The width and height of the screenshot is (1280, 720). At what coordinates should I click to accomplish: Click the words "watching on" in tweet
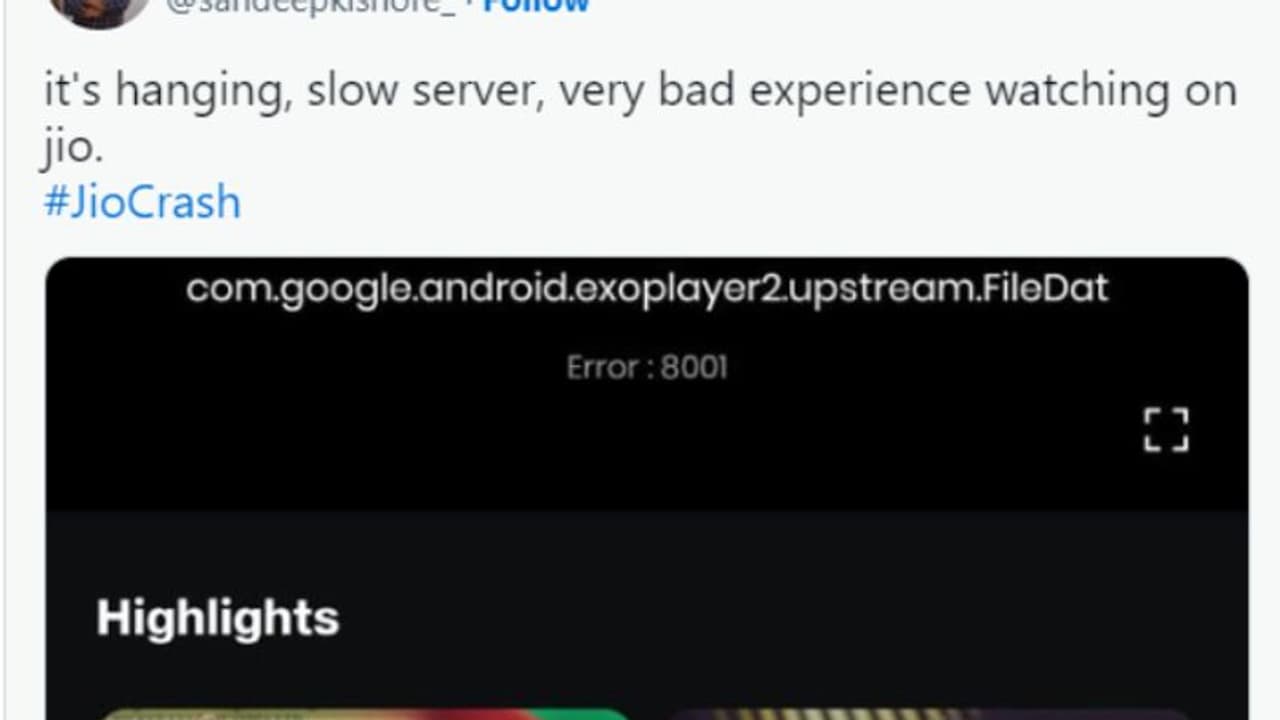[x=1111, y=92]
